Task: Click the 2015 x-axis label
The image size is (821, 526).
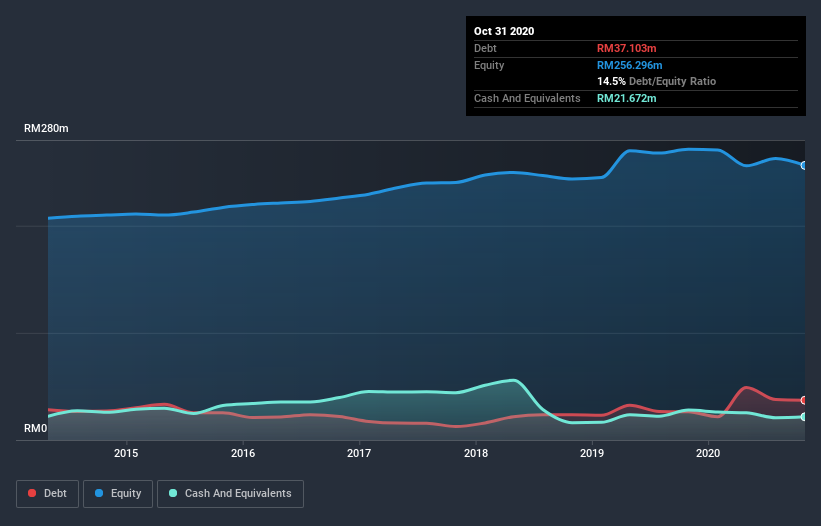Action: 126,453
